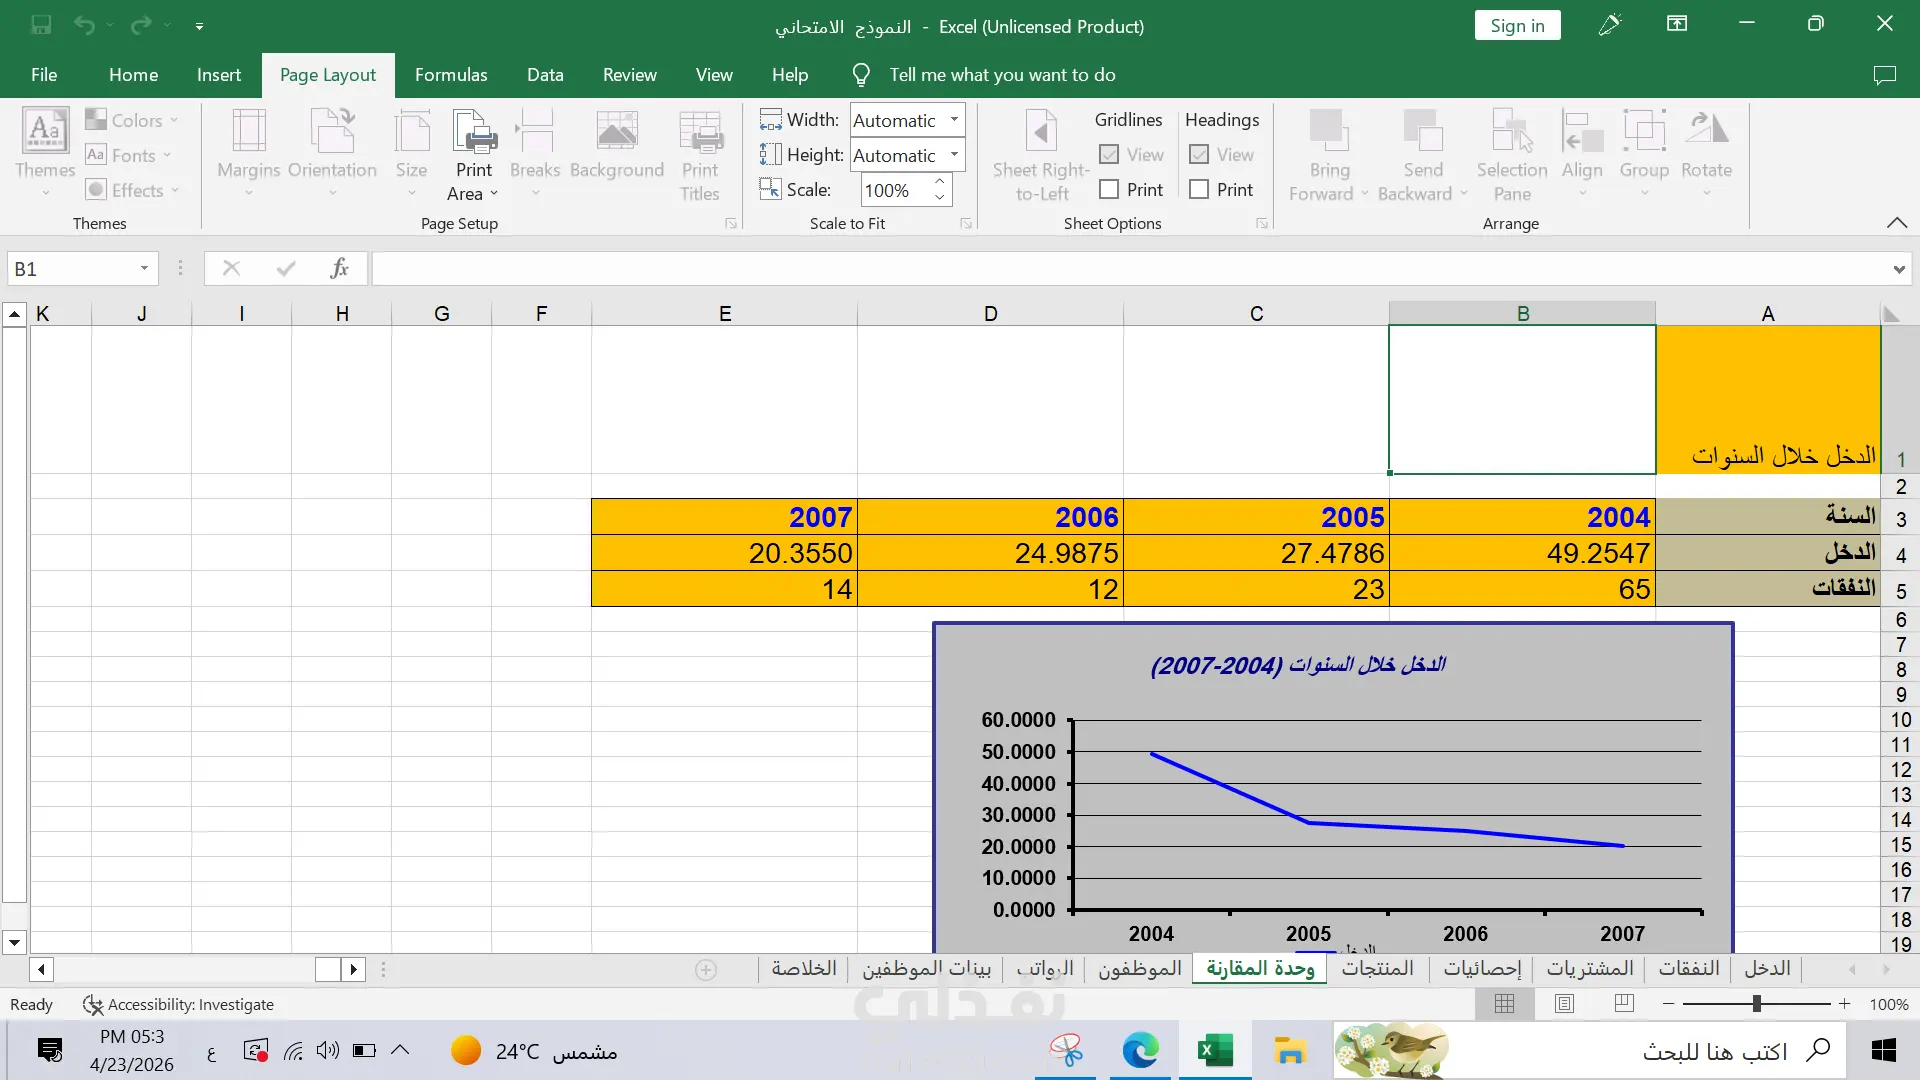This screenshot has height=1080, width=1920.
Task: Switch to the Review tab
Action: pyautogui.click(x=630, y=75)
